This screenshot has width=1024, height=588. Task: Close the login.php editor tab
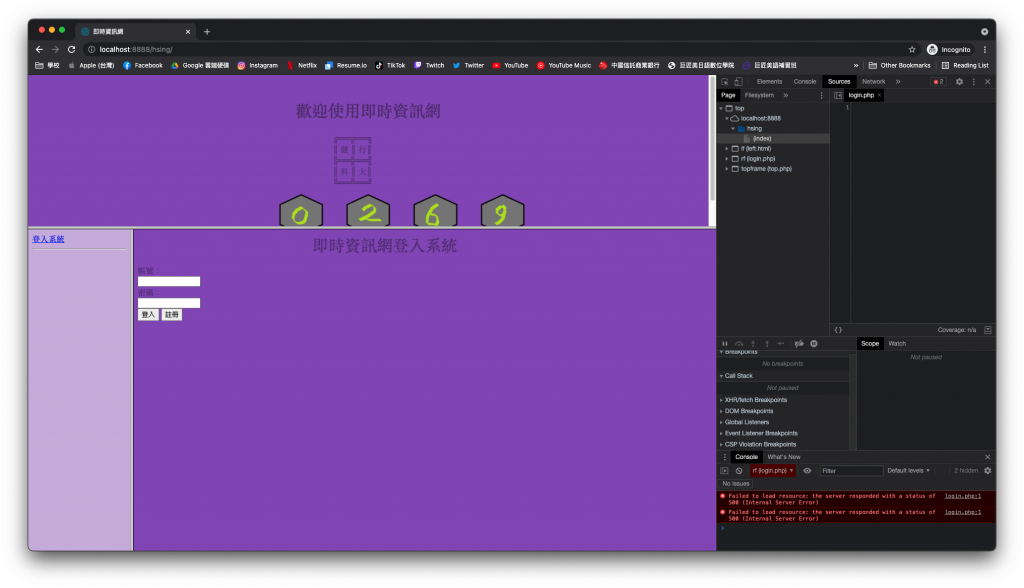pyautogui.click(x=880, y=95)
